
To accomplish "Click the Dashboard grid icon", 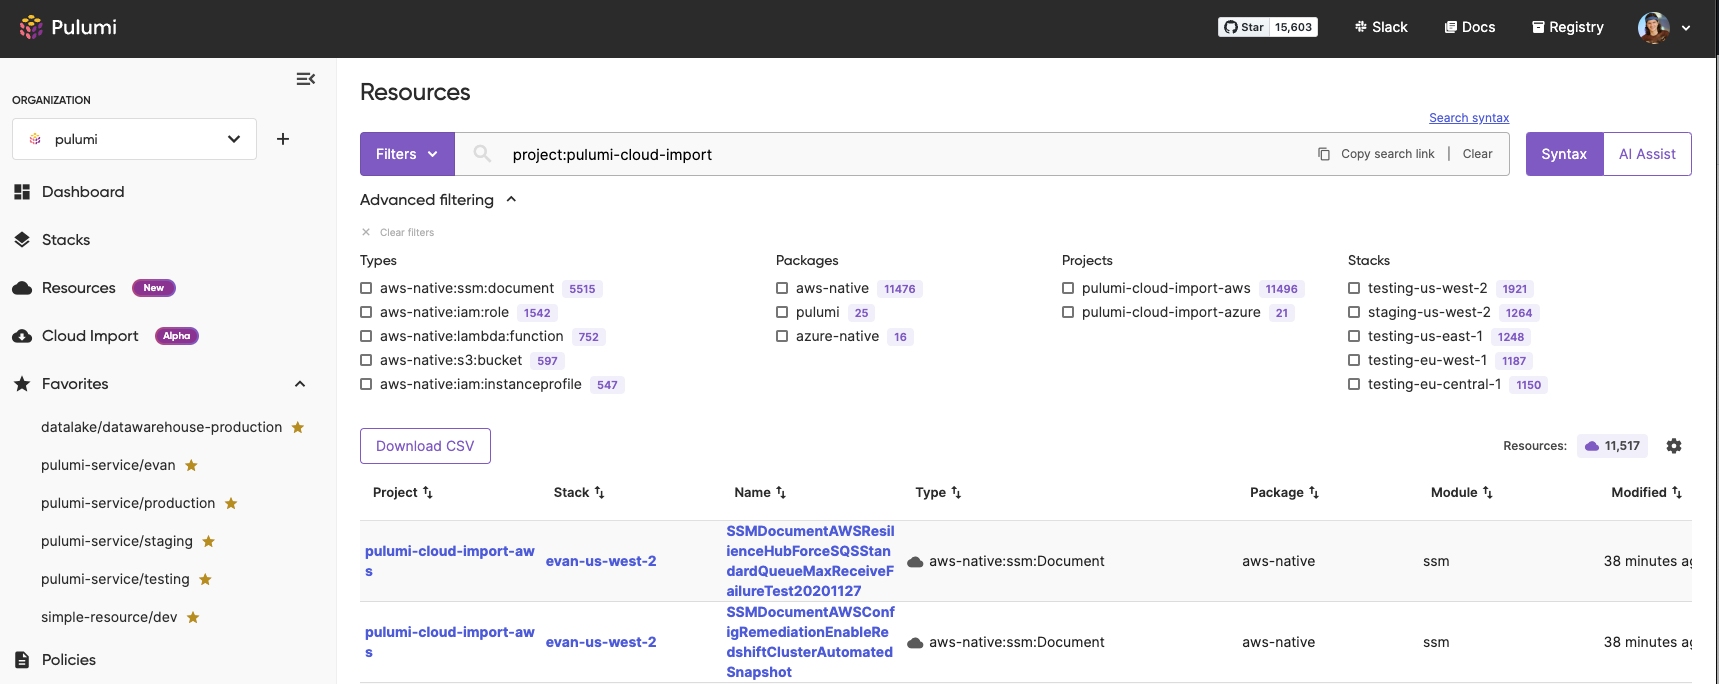I will pyautogui.click(x=22, y=192).
